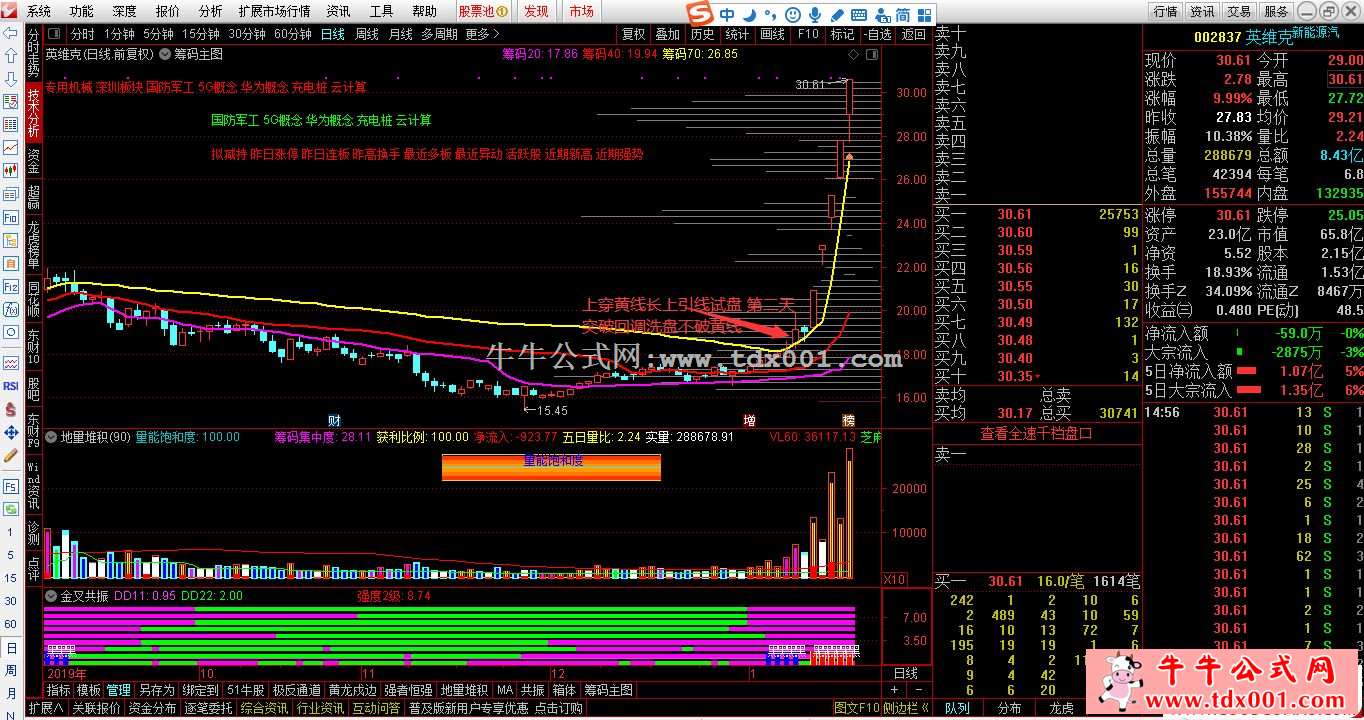Open the Sogou emoji smiley icon
Viewport: 1364px width, 720px height.
(793, 15)
